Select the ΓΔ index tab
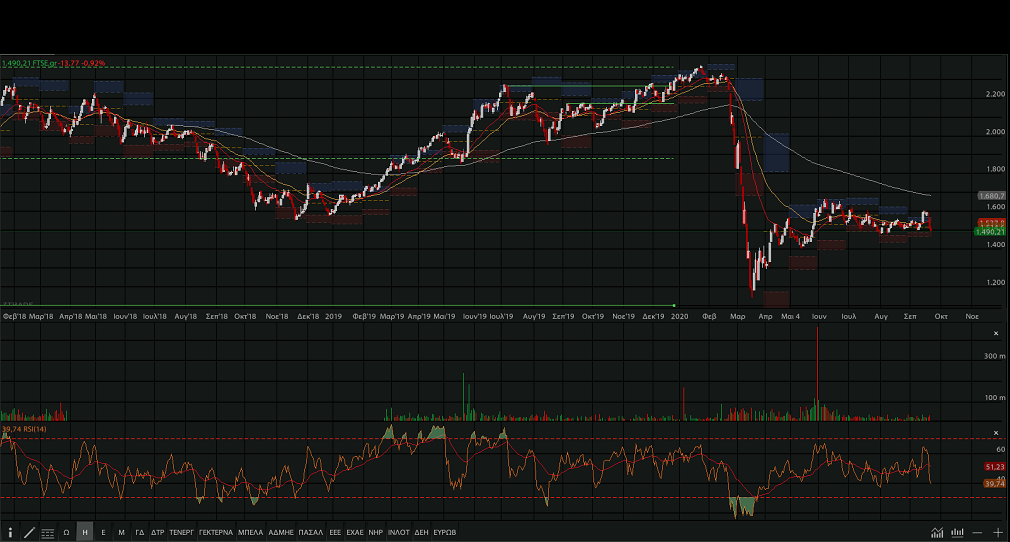This screenshot has width=1010, height=542. (x=140, y=533)
